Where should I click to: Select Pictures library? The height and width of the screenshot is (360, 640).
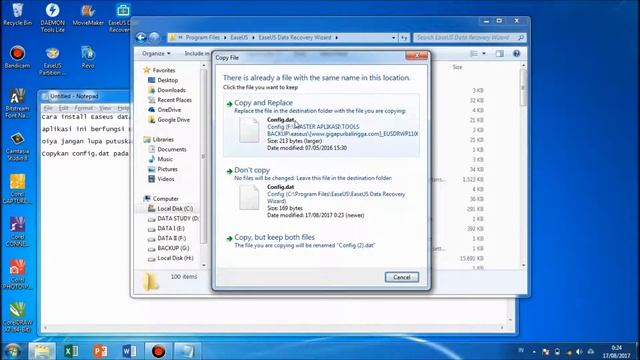coord(167,169)
